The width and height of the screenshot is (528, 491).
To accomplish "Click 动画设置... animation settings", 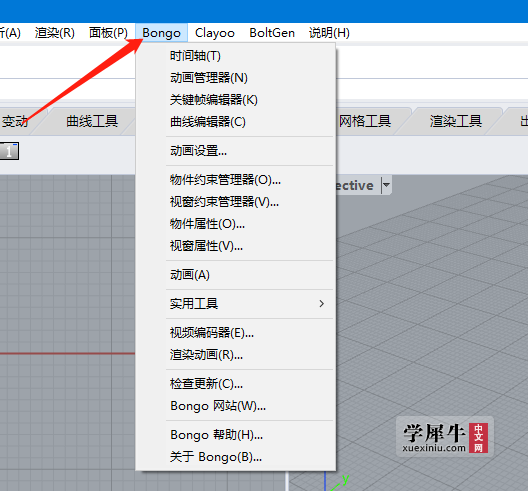I will (236, 151).
